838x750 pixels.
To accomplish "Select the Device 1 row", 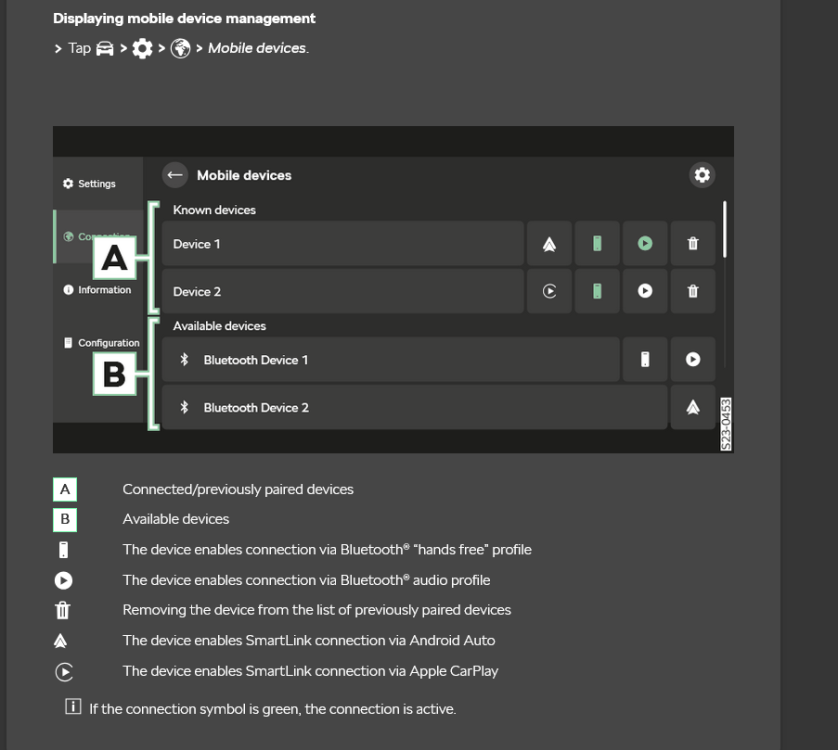I will click(343, 244).
